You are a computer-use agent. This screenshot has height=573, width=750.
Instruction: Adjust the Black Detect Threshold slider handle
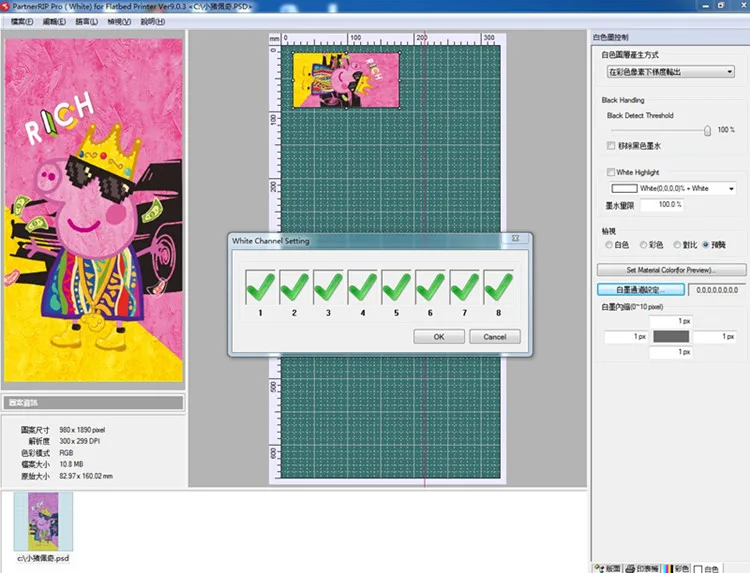click(x=707, y=130)
